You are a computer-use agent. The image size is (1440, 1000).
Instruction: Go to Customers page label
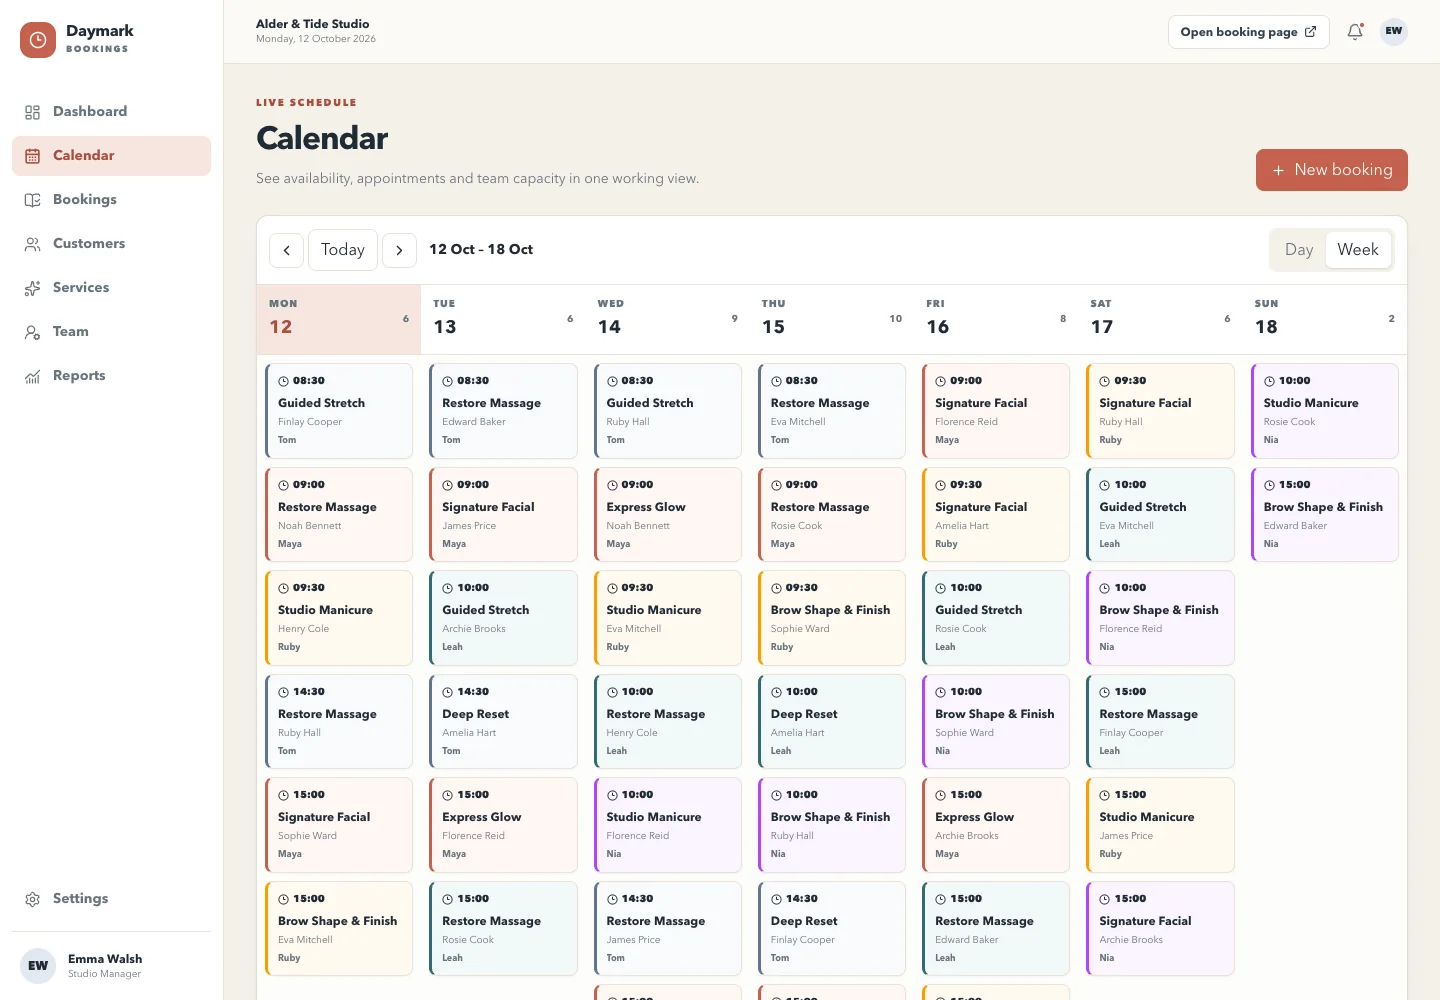(89, 244)
